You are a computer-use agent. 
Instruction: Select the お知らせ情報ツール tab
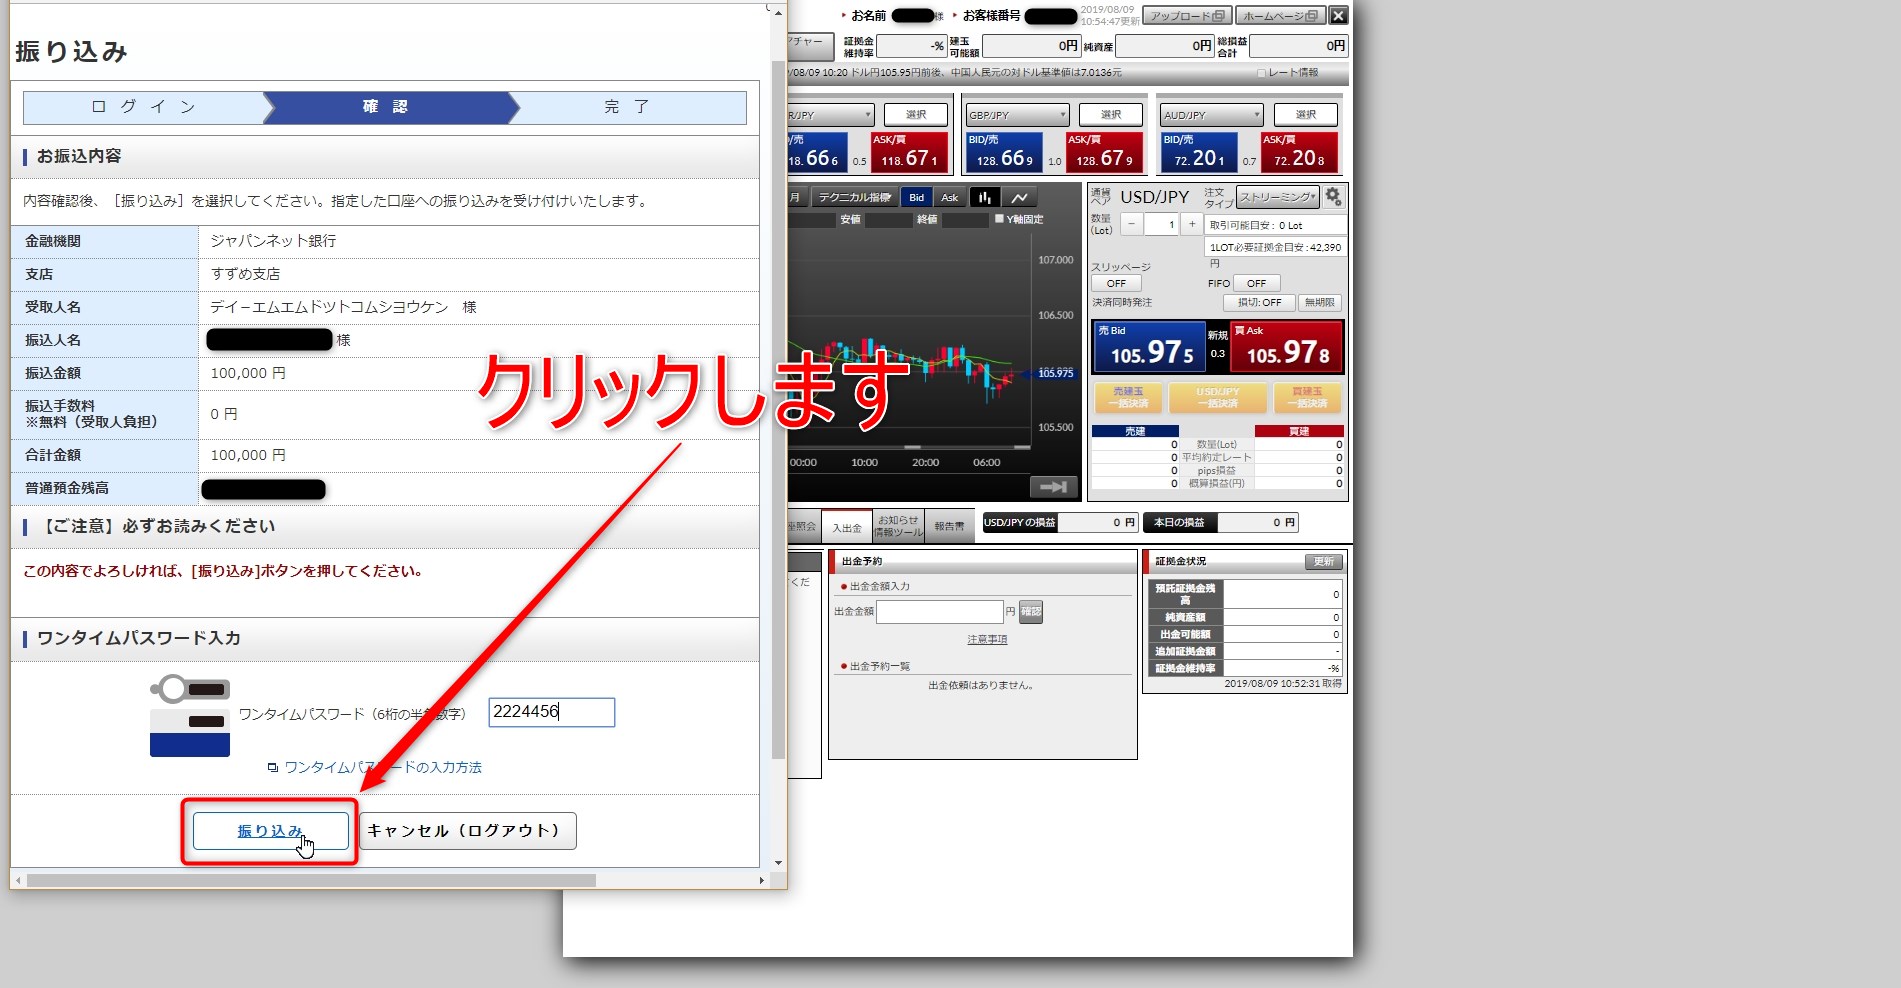coord(898,526)
